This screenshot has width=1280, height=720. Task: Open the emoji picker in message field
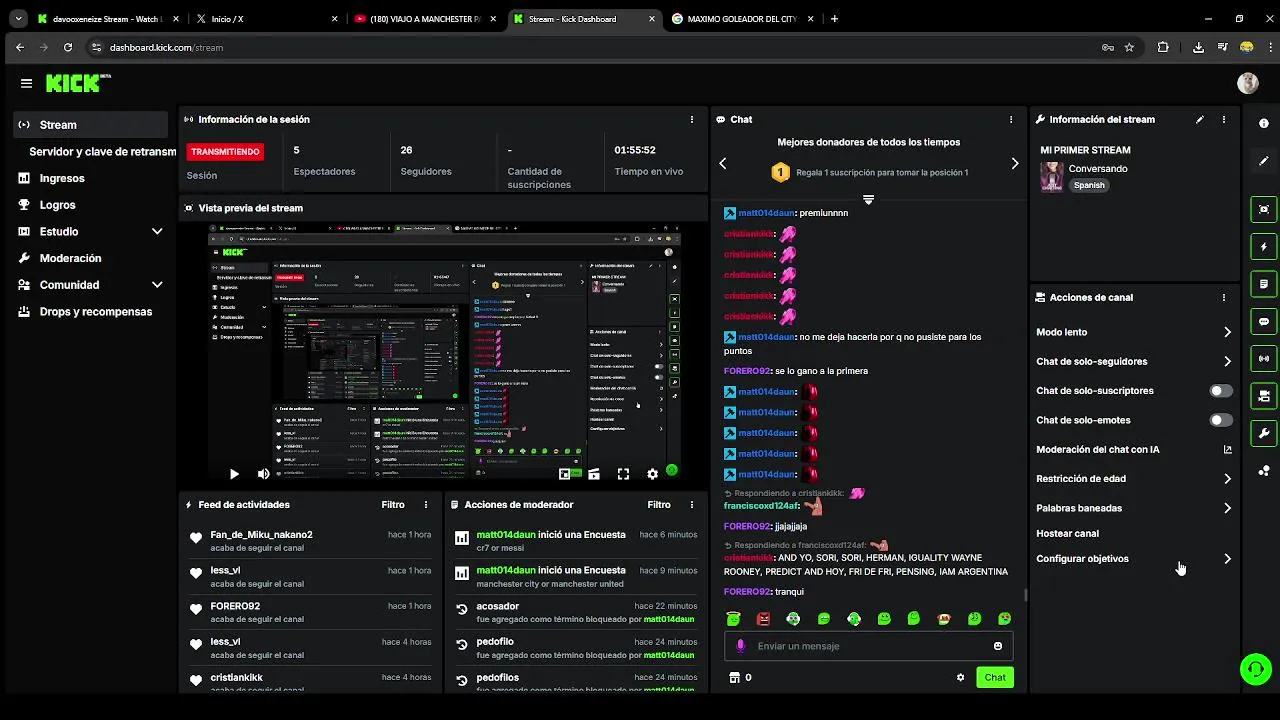(x=997, y=646)
